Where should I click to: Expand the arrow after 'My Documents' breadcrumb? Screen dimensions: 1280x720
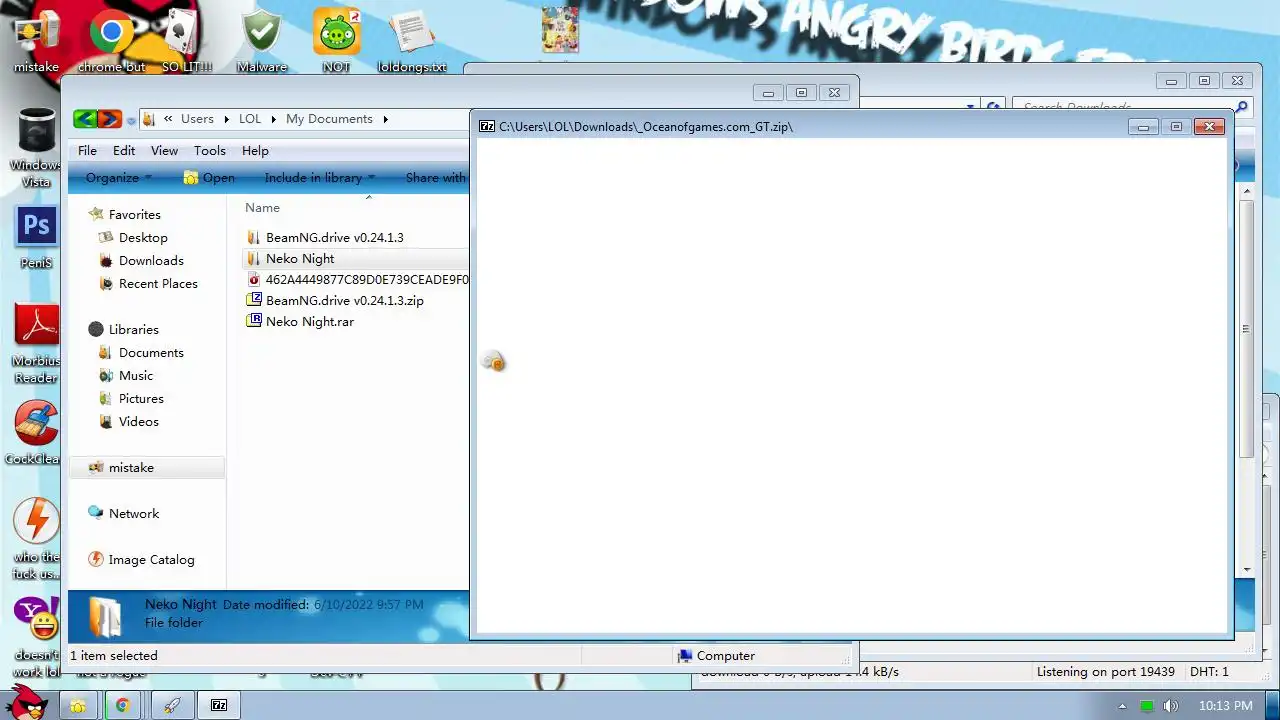pos(385,119)
